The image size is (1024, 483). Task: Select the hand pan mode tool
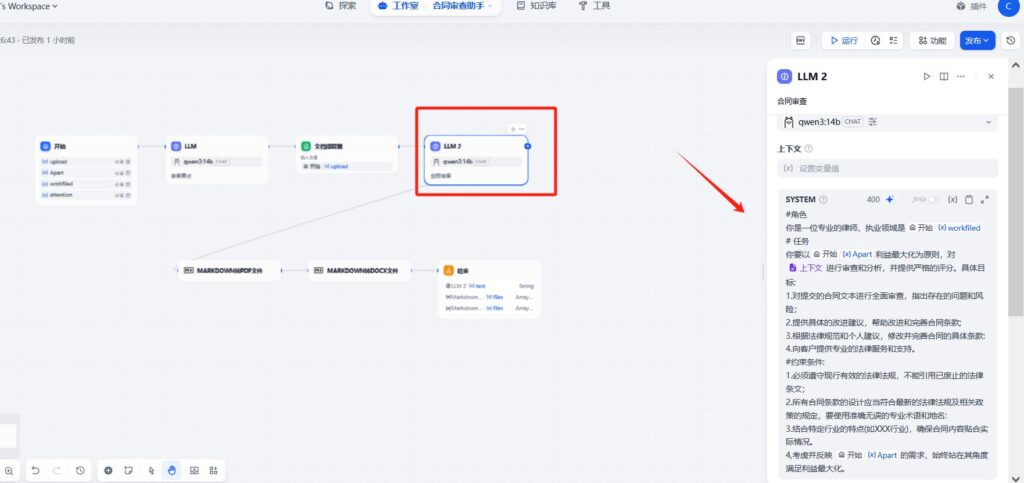point(172,470)
